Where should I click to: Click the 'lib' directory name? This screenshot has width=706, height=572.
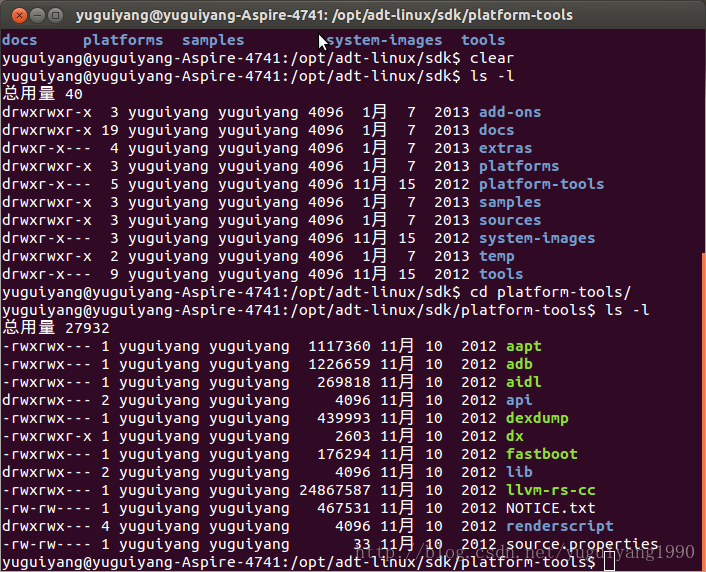pyautogui.click(x=519, y=472)
